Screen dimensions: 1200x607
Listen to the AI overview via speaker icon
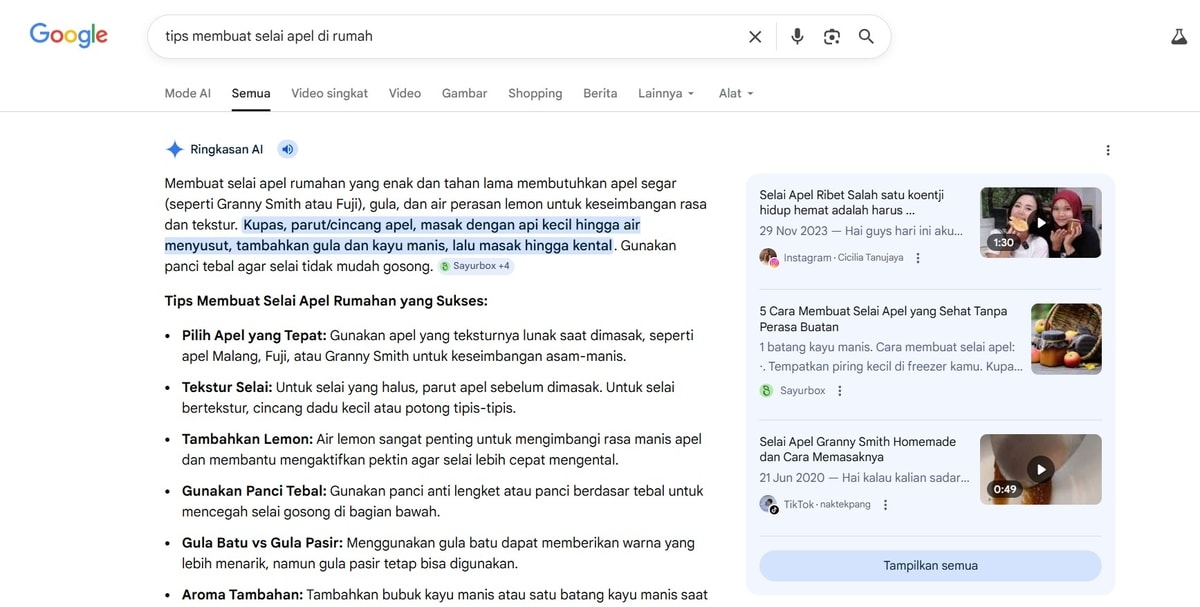[x=287, y=148]
